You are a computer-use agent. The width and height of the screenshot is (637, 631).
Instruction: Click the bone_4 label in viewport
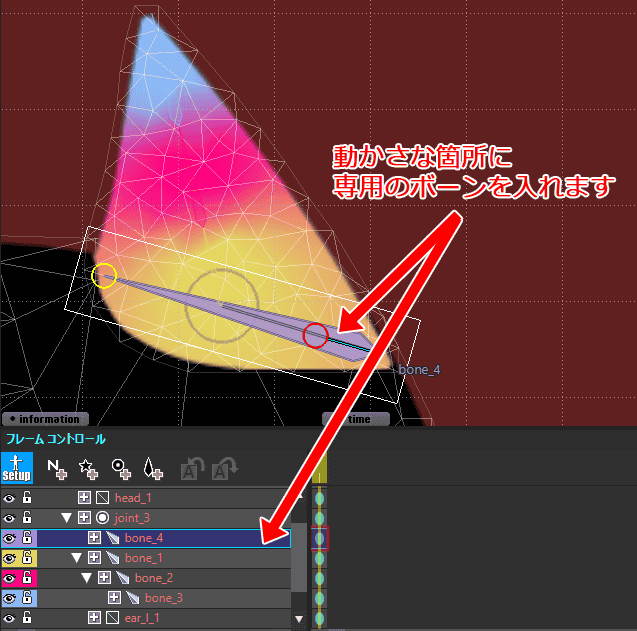point(419,370)
